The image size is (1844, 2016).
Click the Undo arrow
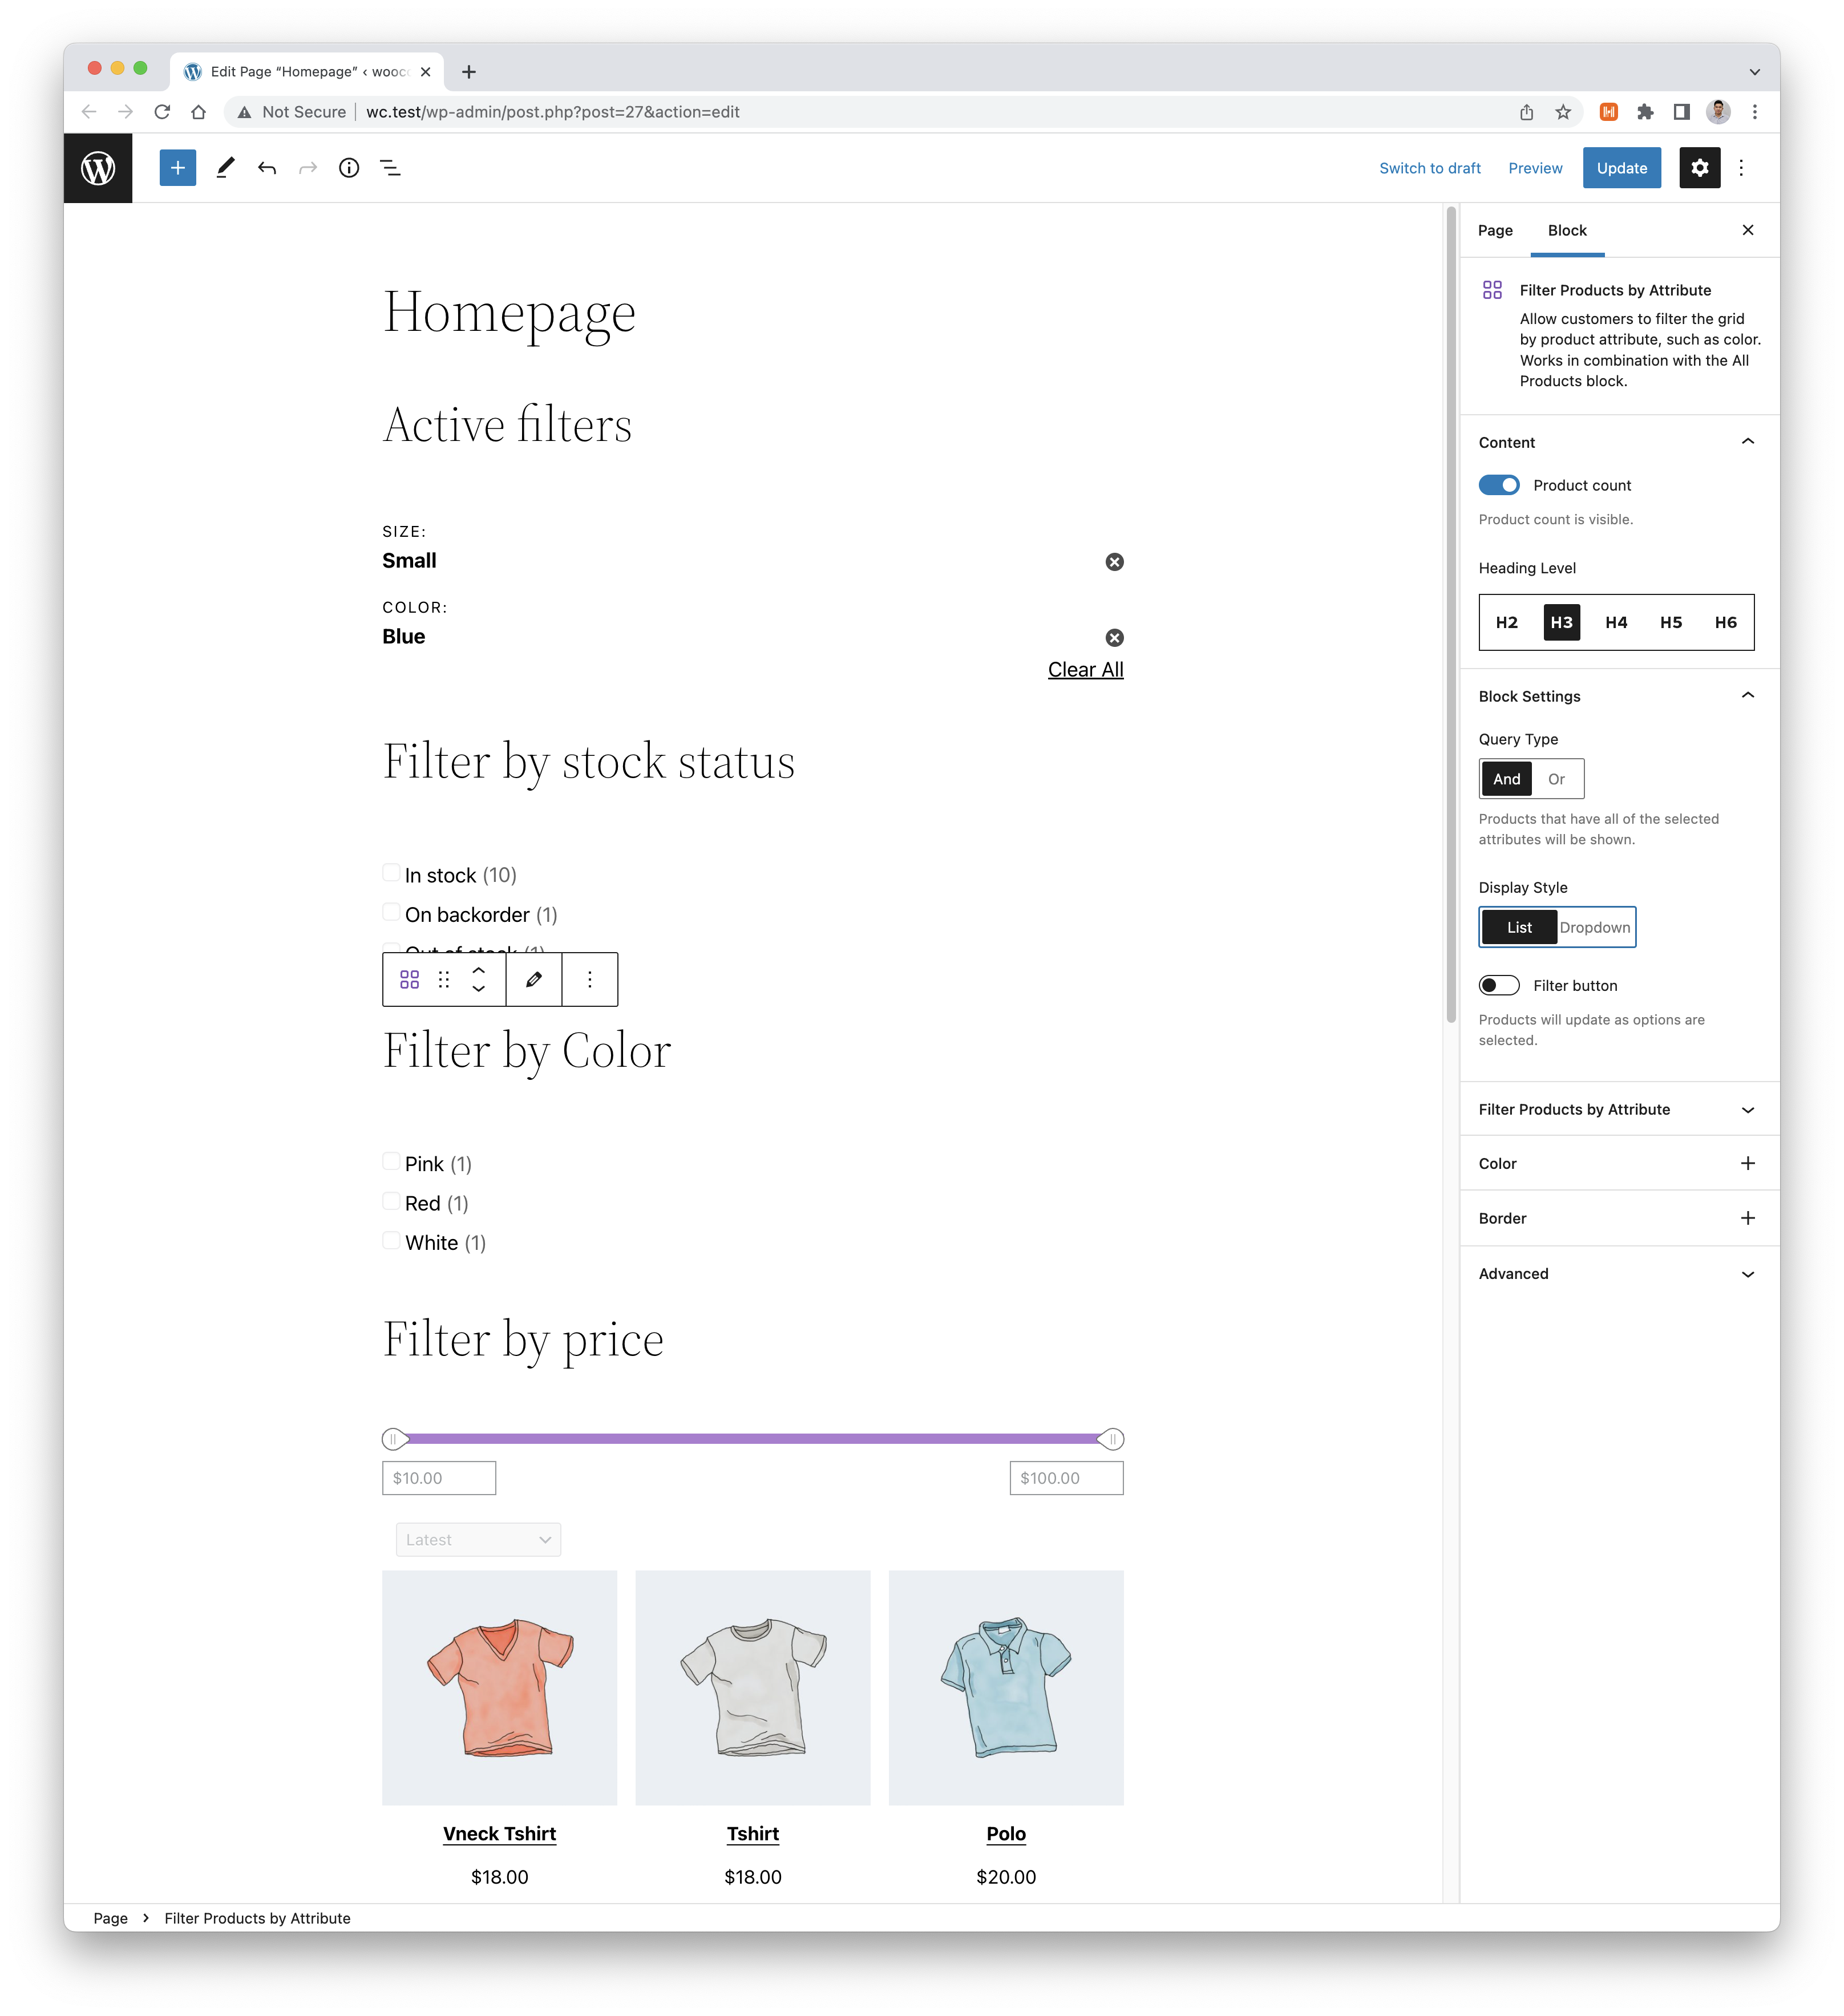pyautogui.click(x=267, y=168)
